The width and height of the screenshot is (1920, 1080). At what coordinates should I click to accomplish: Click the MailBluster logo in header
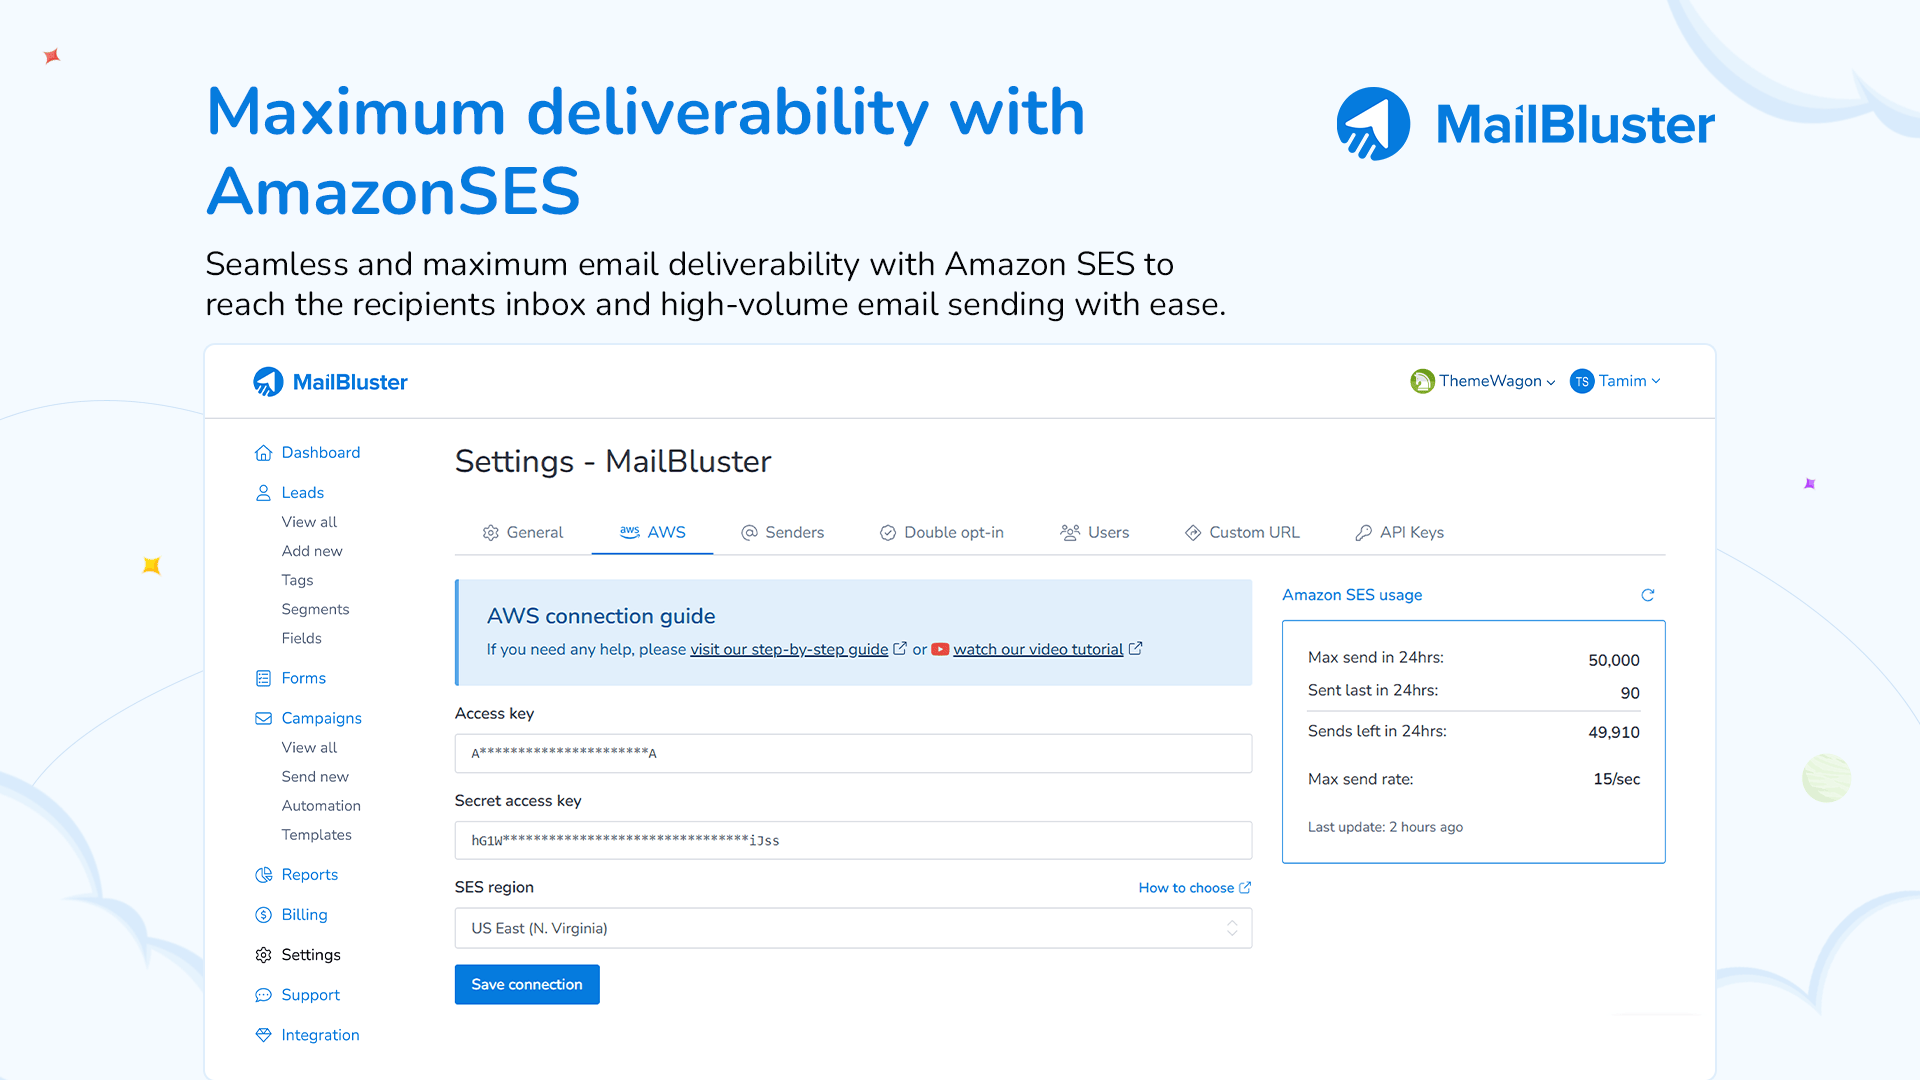330,382
